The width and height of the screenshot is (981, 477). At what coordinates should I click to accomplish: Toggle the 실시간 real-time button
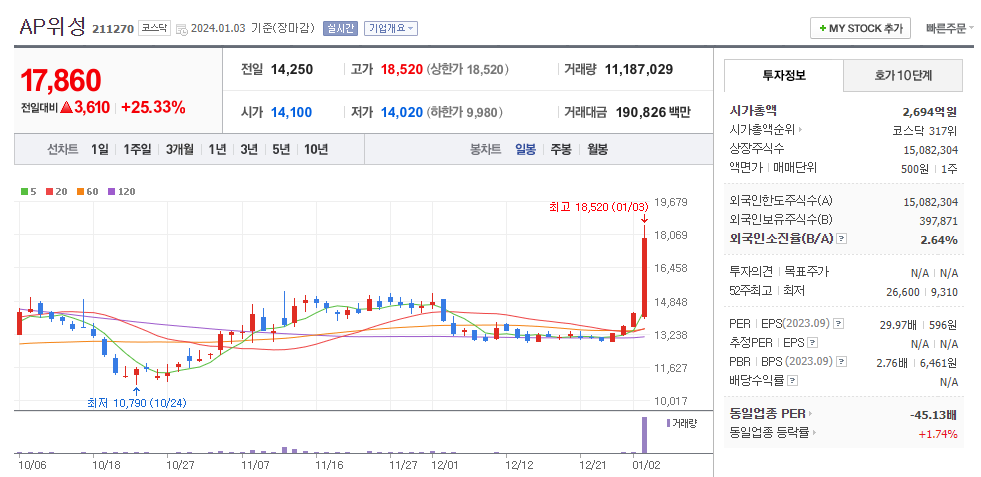click(x=340, y=28)
